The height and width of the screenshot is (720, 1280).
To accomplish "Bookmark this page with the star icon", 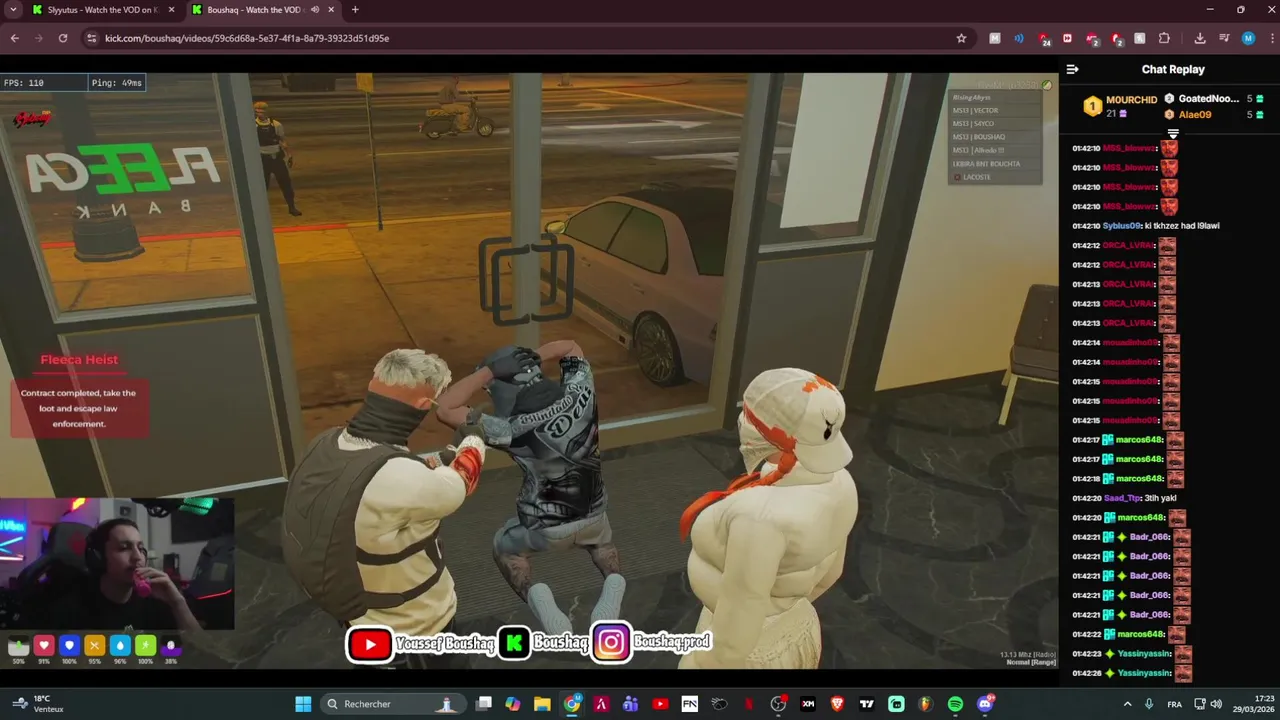I will point(961,38).
